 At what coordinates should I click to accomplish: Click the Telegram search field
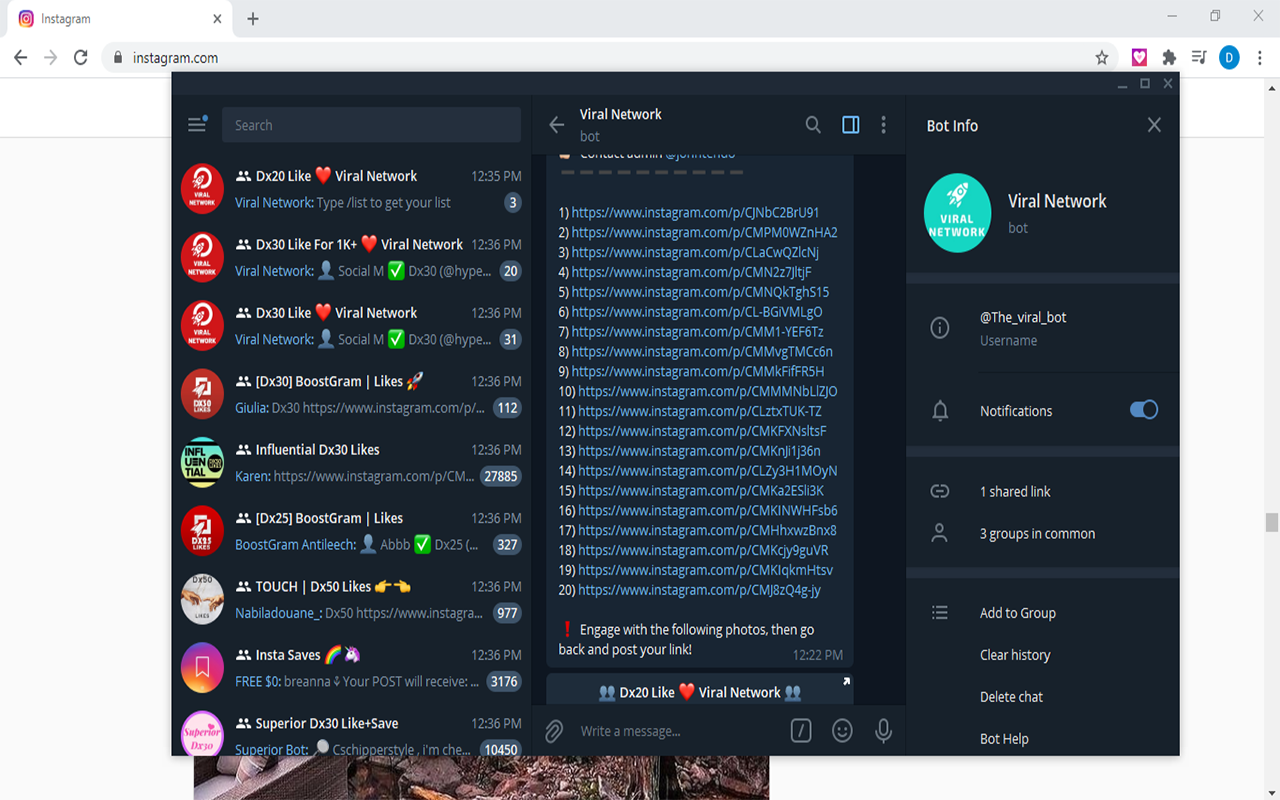[x=371, y=125]
